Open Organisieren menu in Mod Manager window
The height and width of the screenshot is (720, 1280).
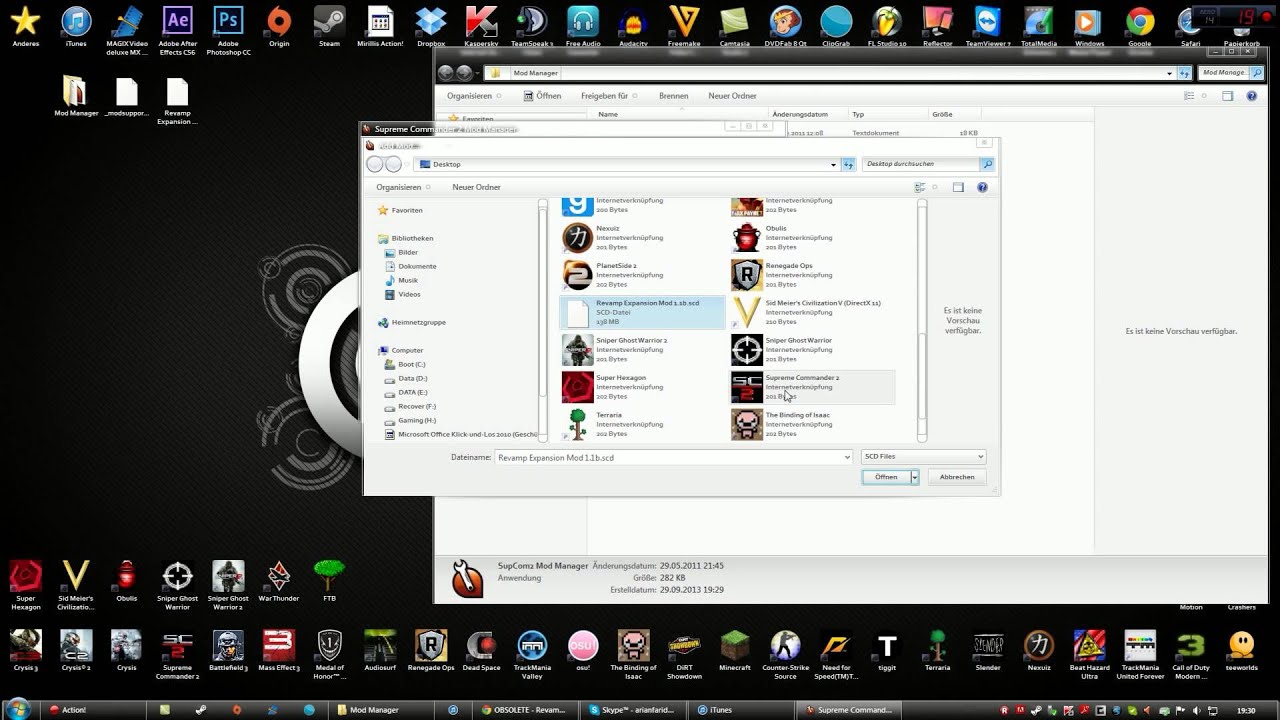pyautogui.click(x=473, y=96)
